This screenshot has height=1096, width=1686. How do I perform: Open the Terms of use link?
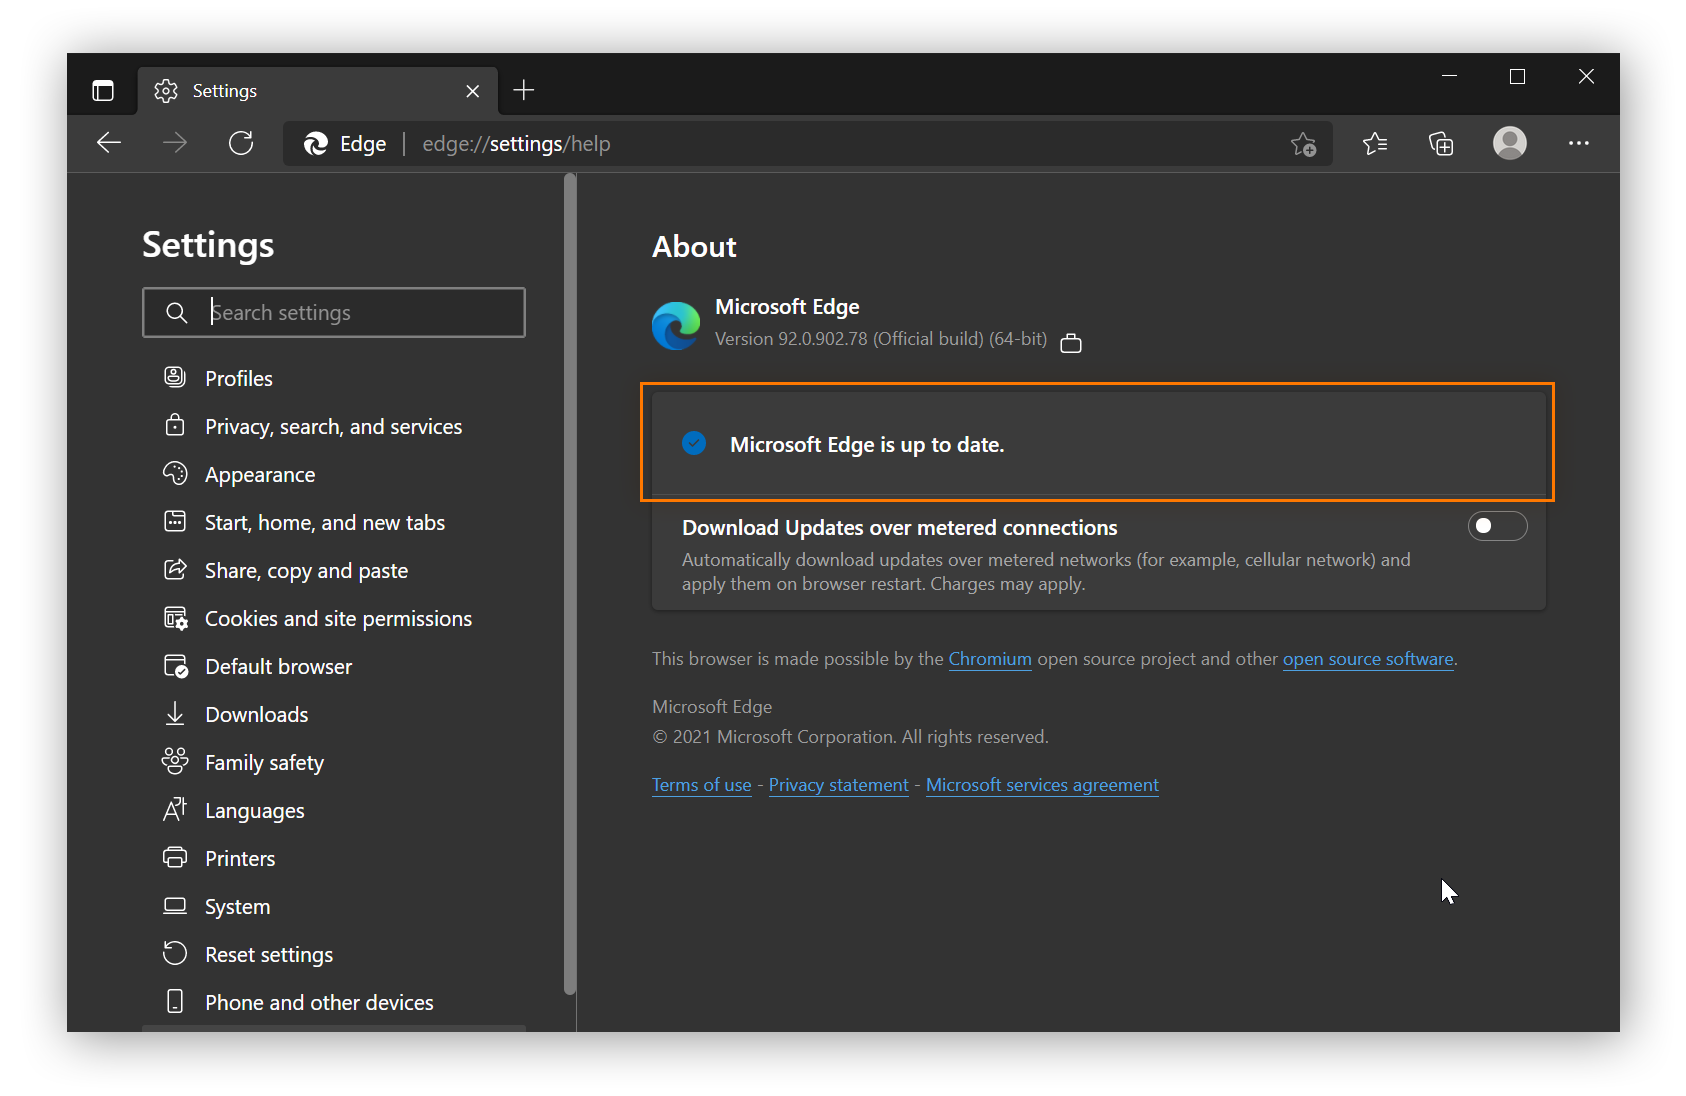coord(700,784)
